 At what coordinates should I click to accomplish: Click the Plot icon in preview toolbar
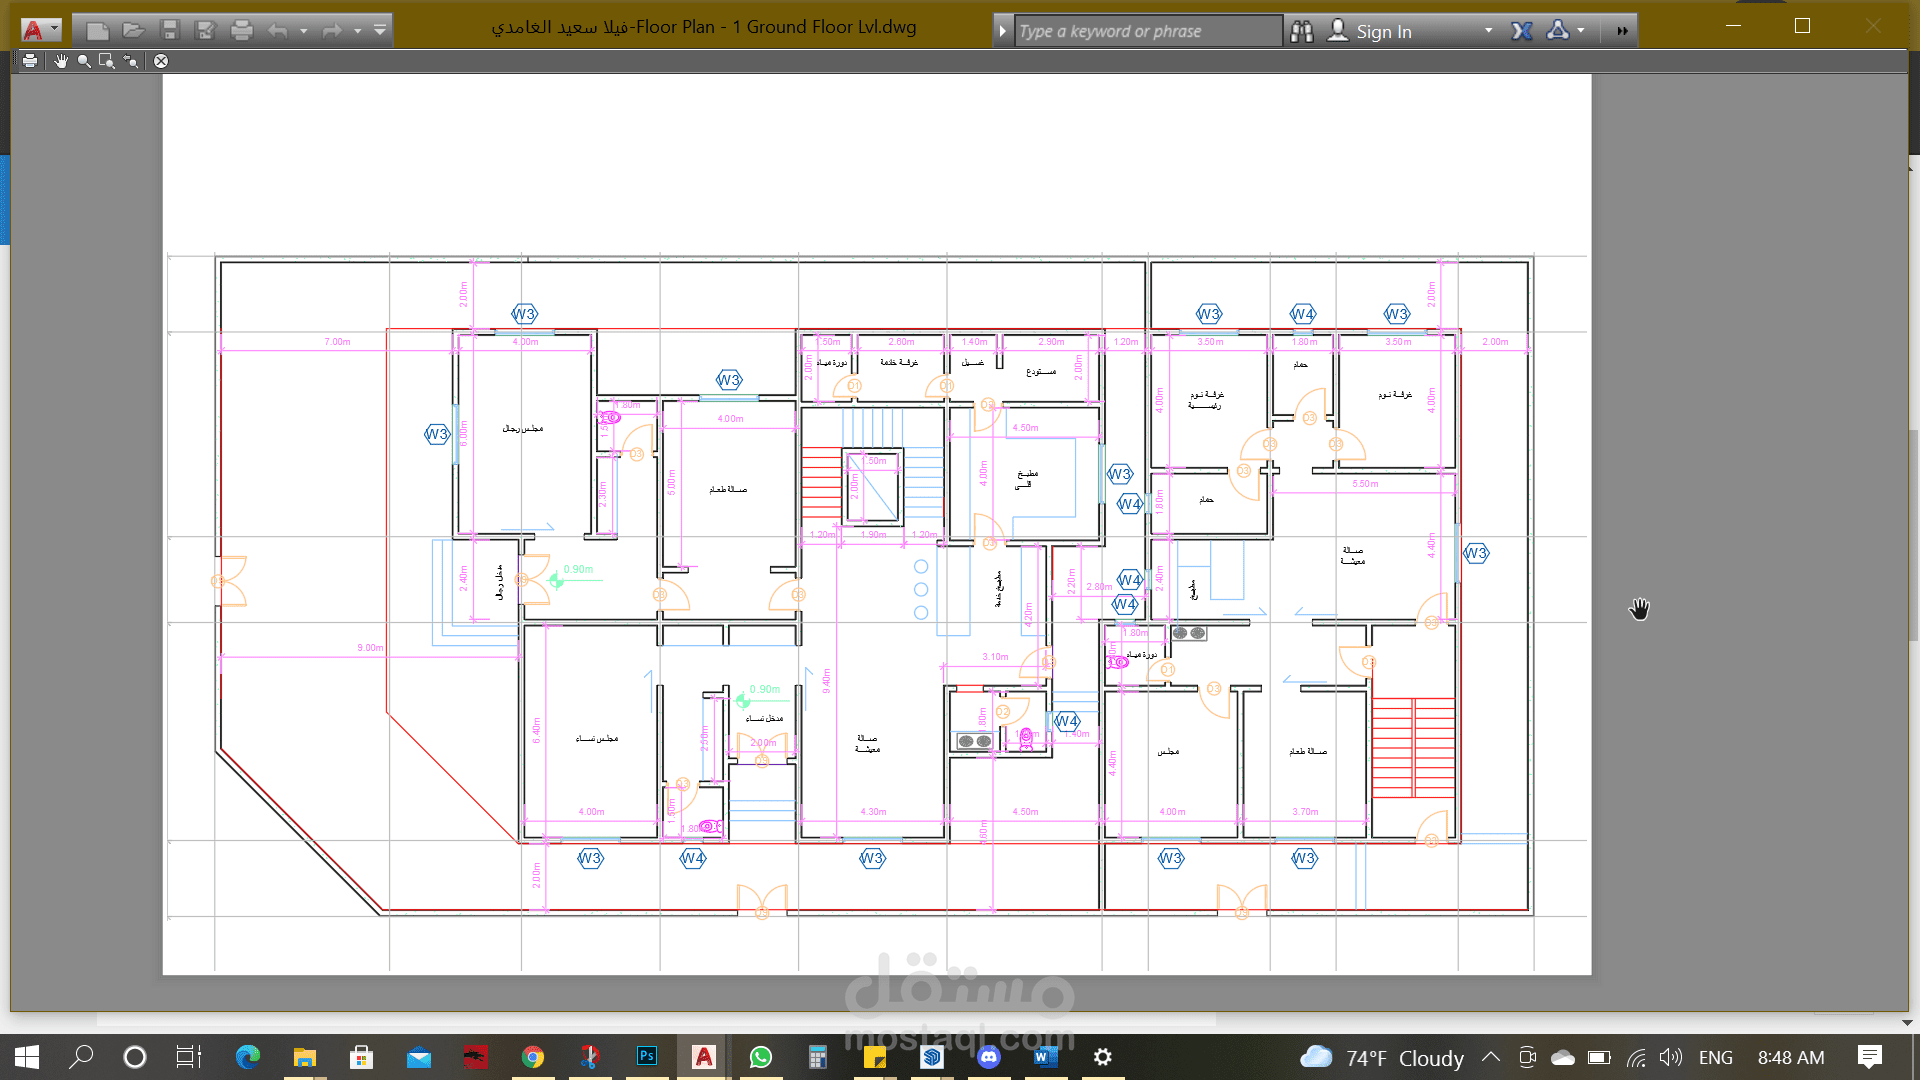click(x=30, y=61)
